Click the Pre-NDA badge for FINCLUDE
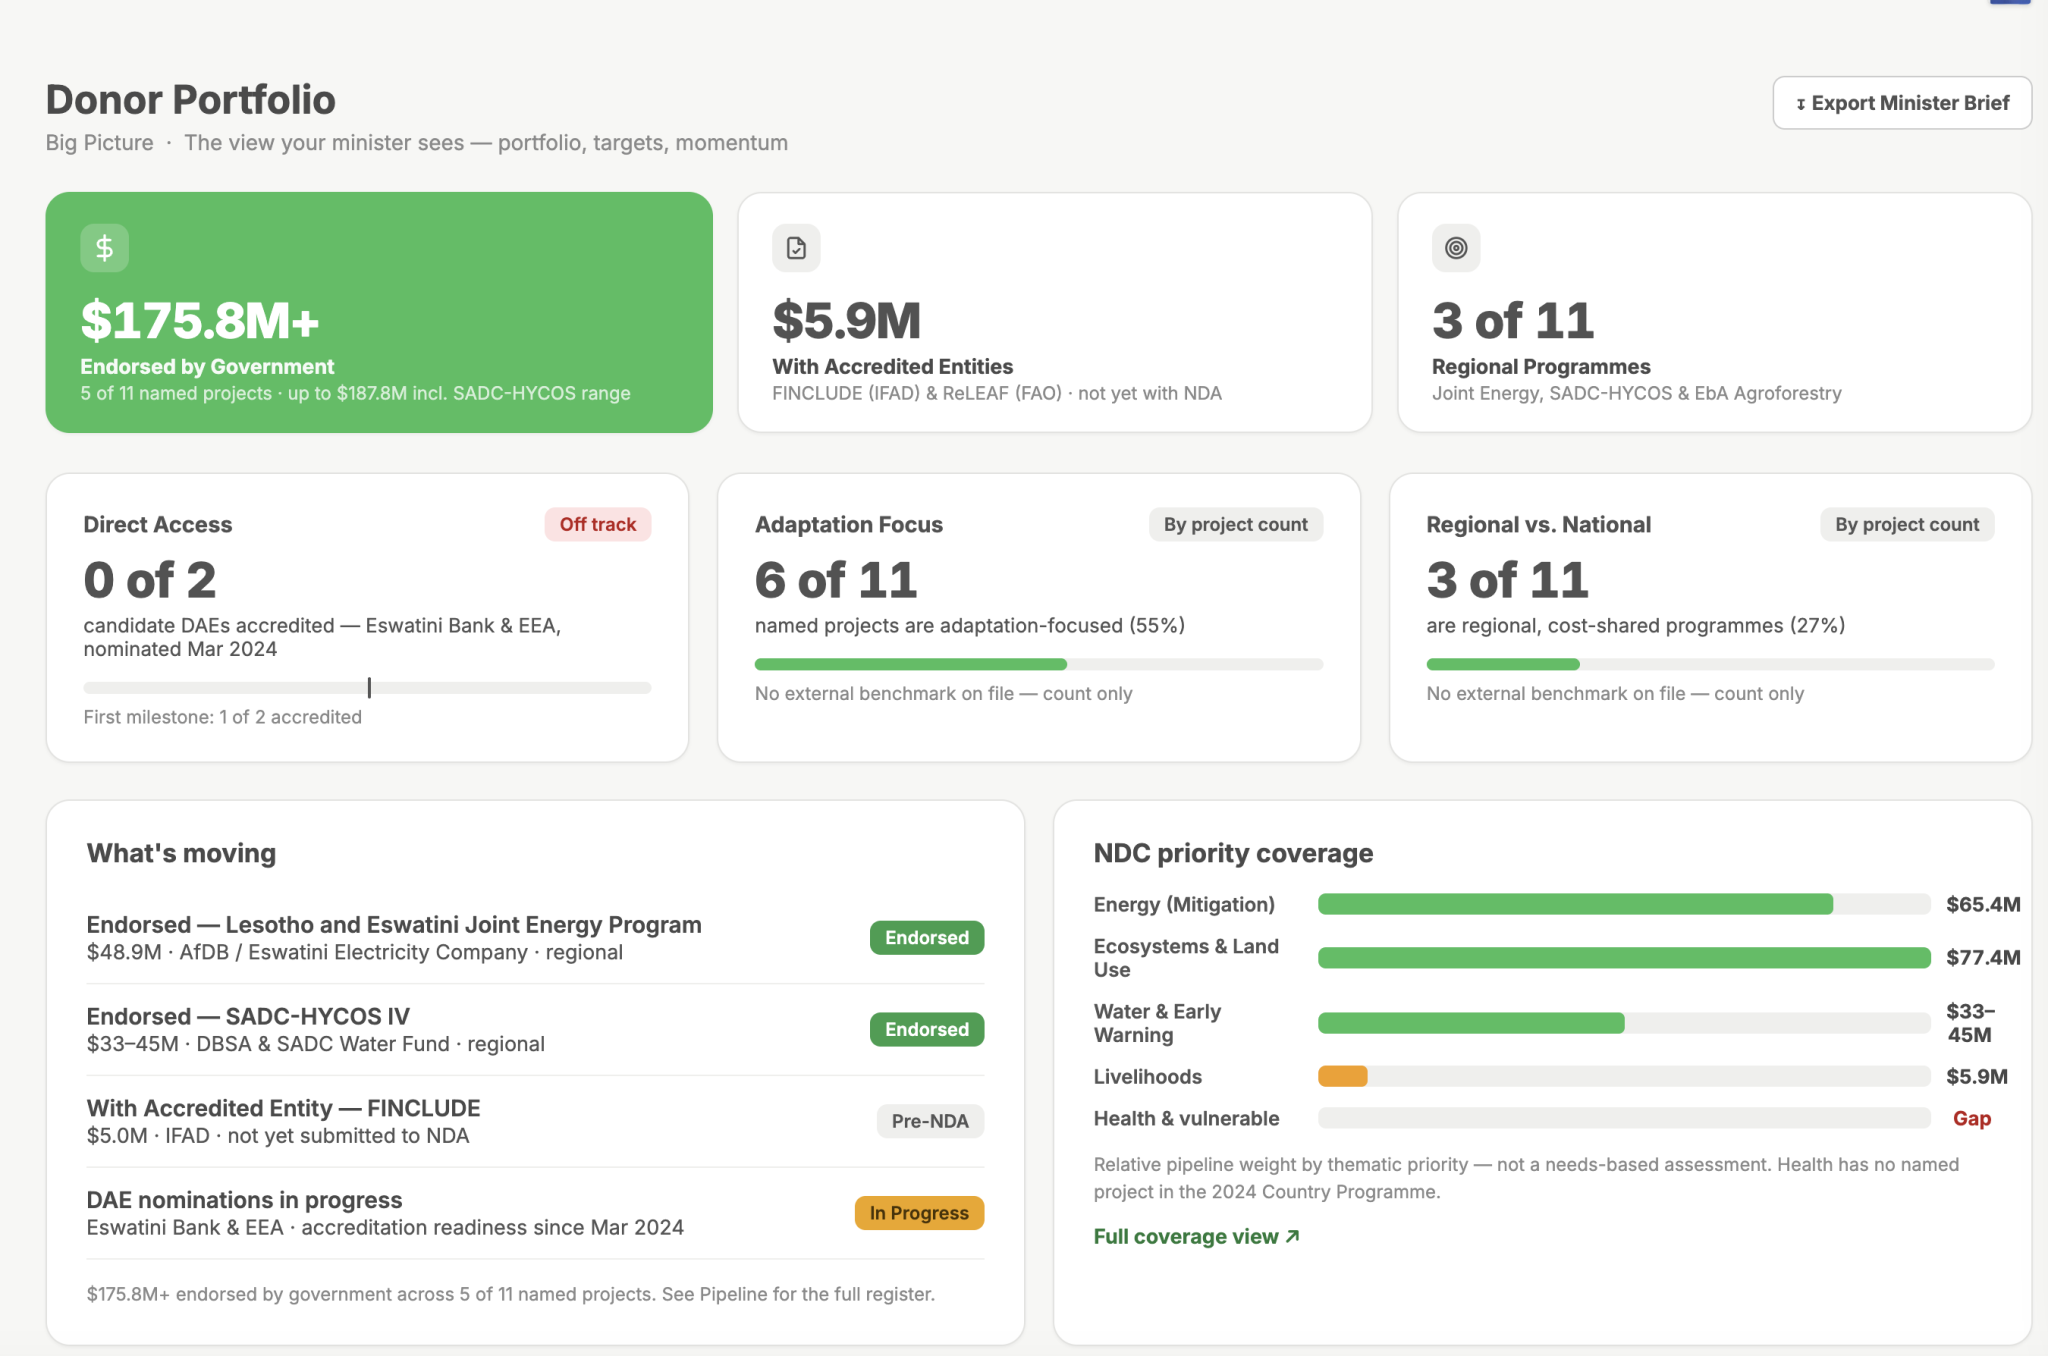2048x1356 pixels. coord(930,1121)
